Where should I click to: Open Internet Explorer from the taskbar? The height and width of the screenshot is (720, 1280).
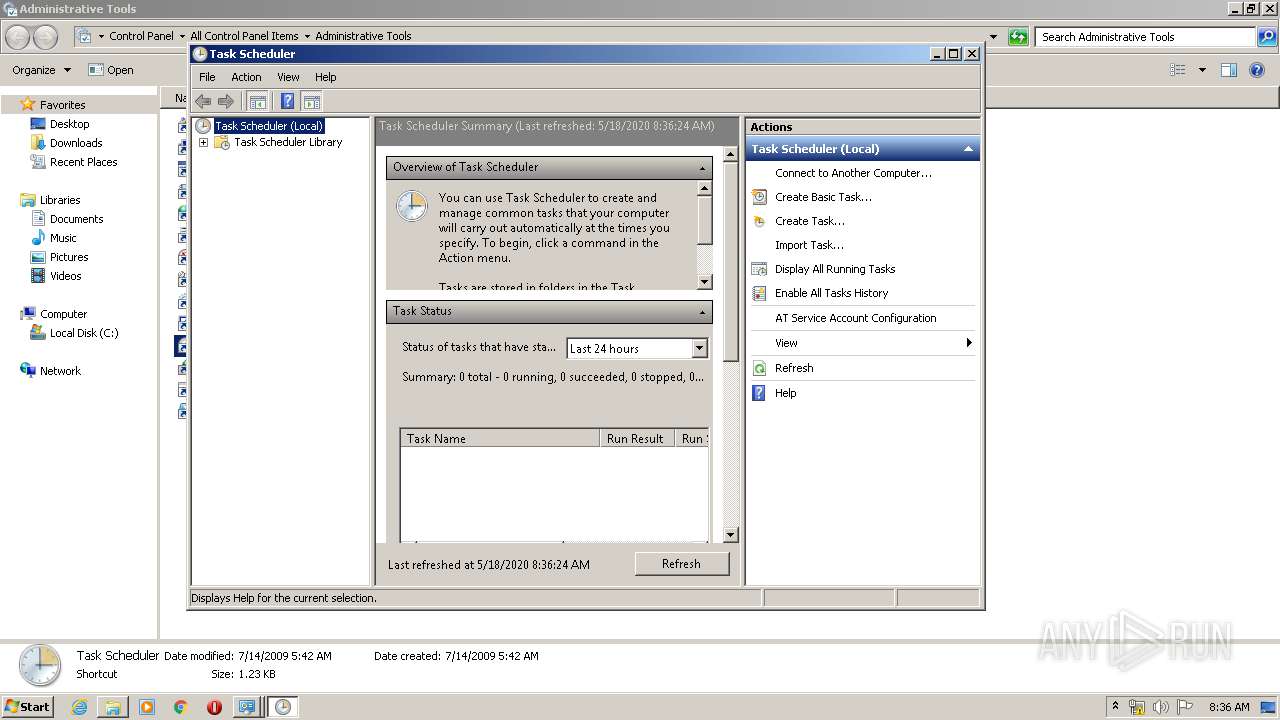pos(80,707)
